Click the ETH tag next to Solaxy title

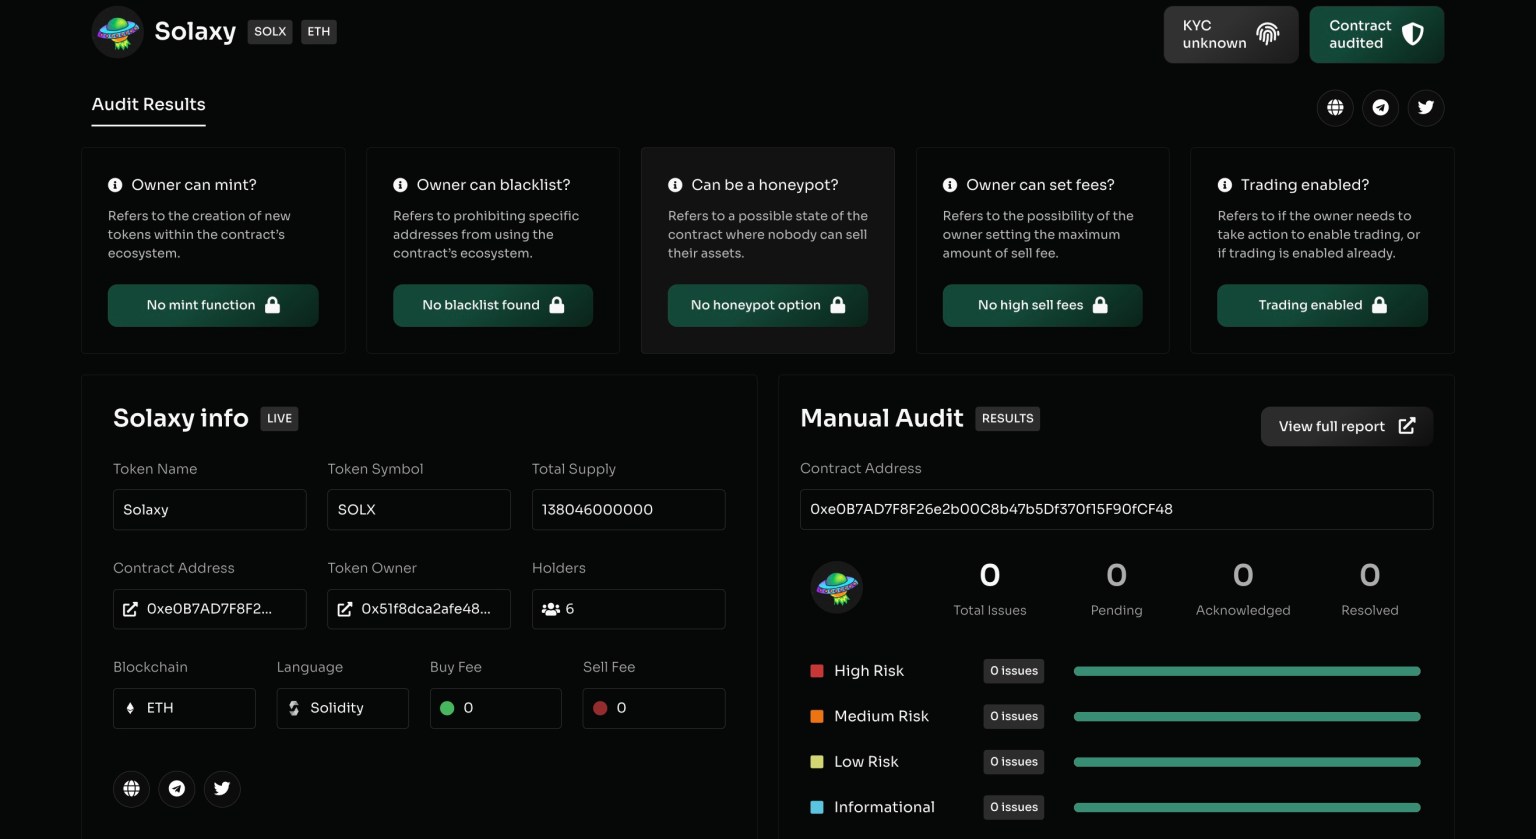(319, 32)
